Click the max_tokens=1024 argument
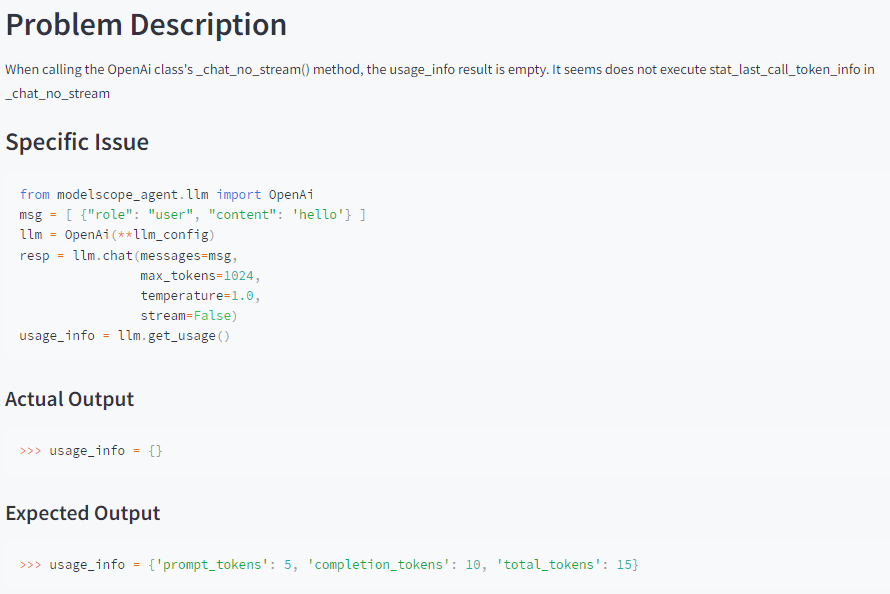 (204, 275)
